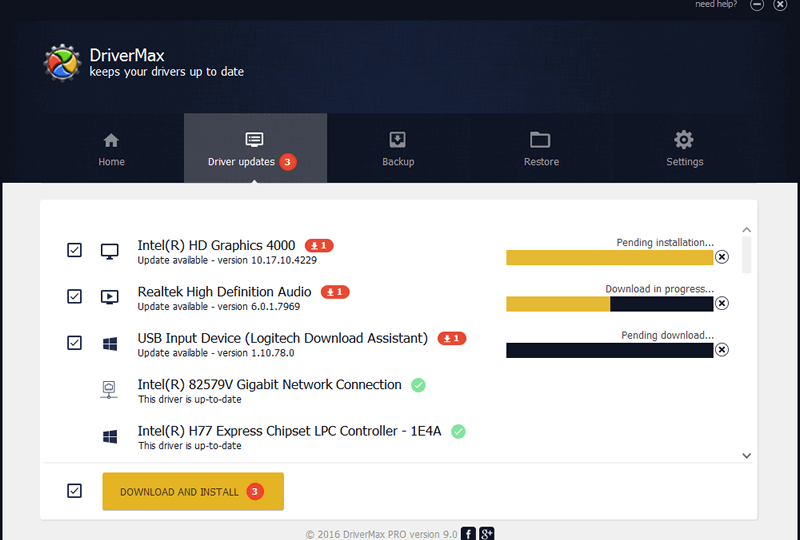Click '© 2016 DriverMax PRO version 9.0' footer text
Screen dimensions: 800x540
(x=381, y=534)
